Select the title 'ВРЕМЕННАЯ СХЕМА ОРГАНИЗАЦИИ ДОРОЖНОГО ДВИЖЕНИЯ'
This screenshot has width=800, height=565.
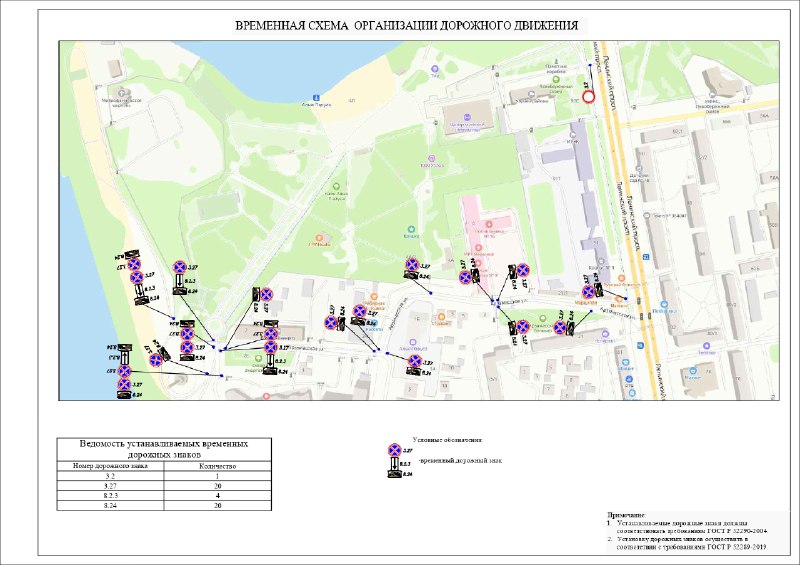coord(397,24)
